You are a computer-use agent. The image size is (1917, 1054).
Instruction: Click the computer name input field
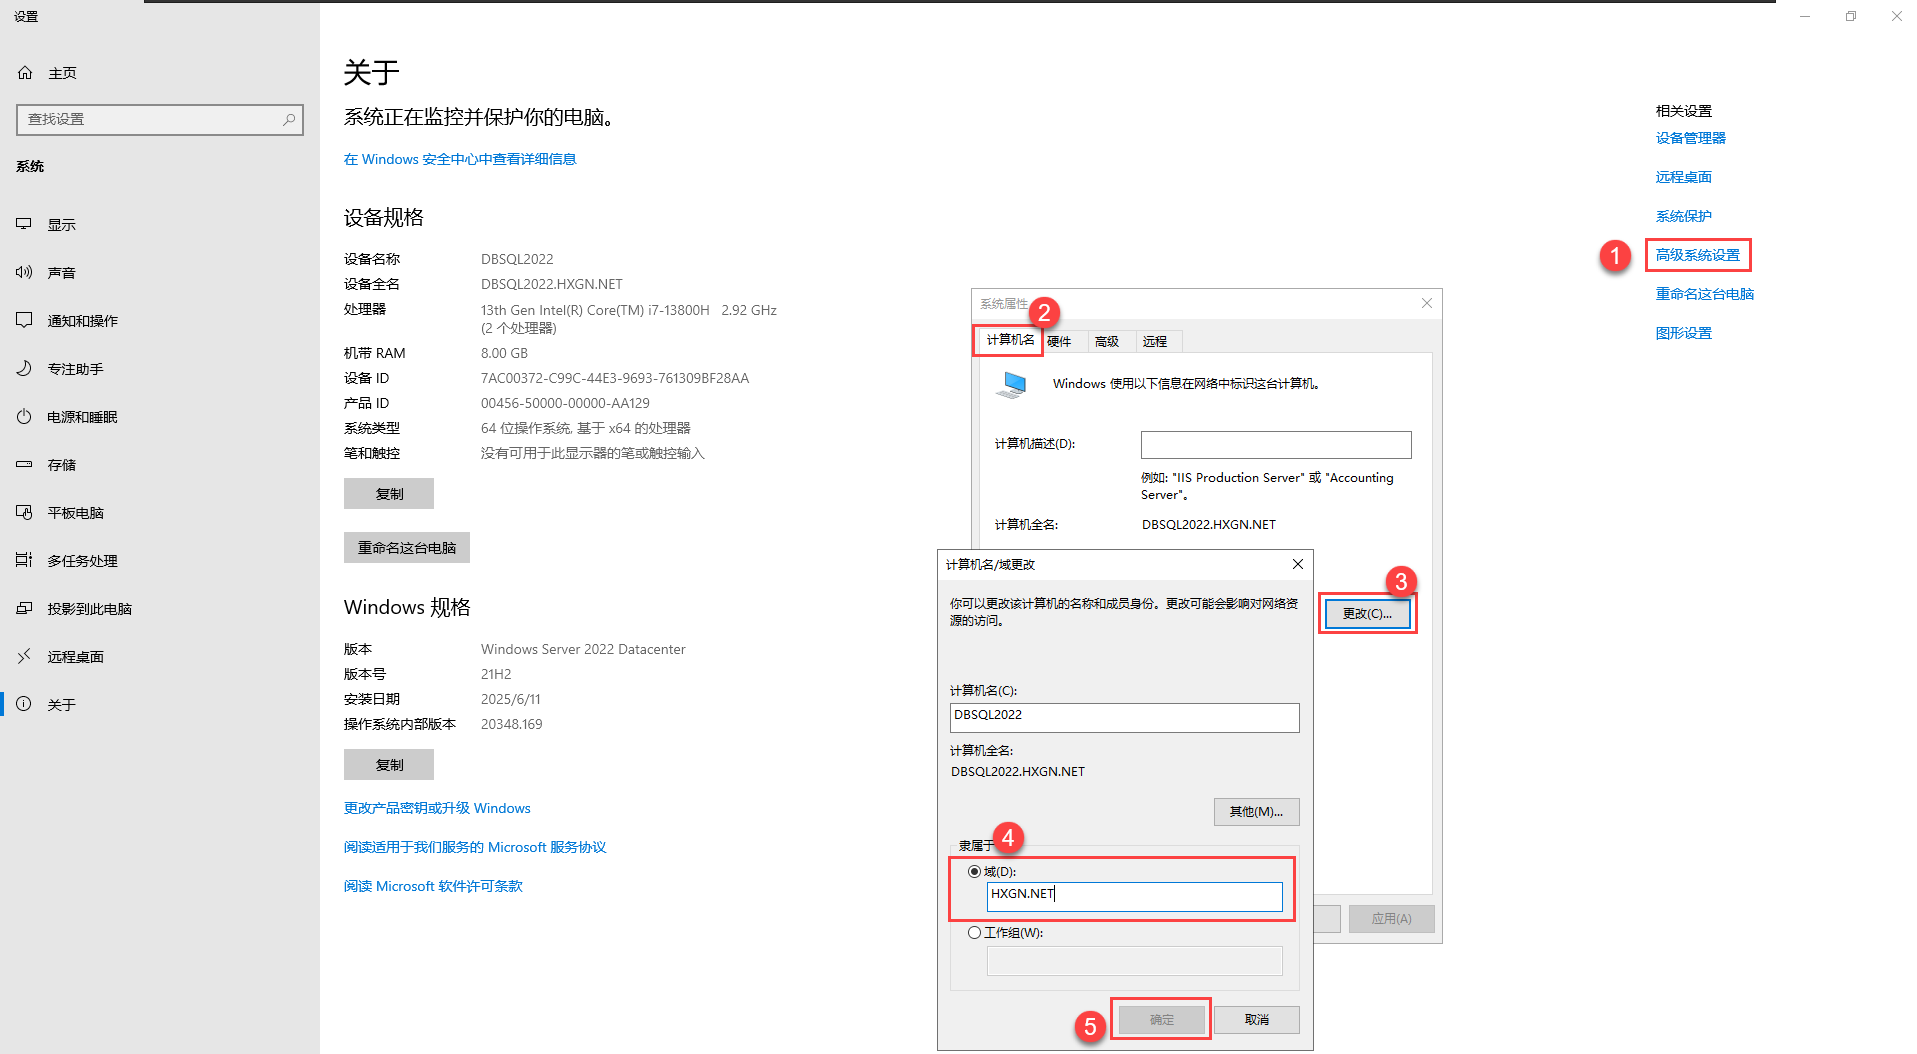click(1124, 716)
